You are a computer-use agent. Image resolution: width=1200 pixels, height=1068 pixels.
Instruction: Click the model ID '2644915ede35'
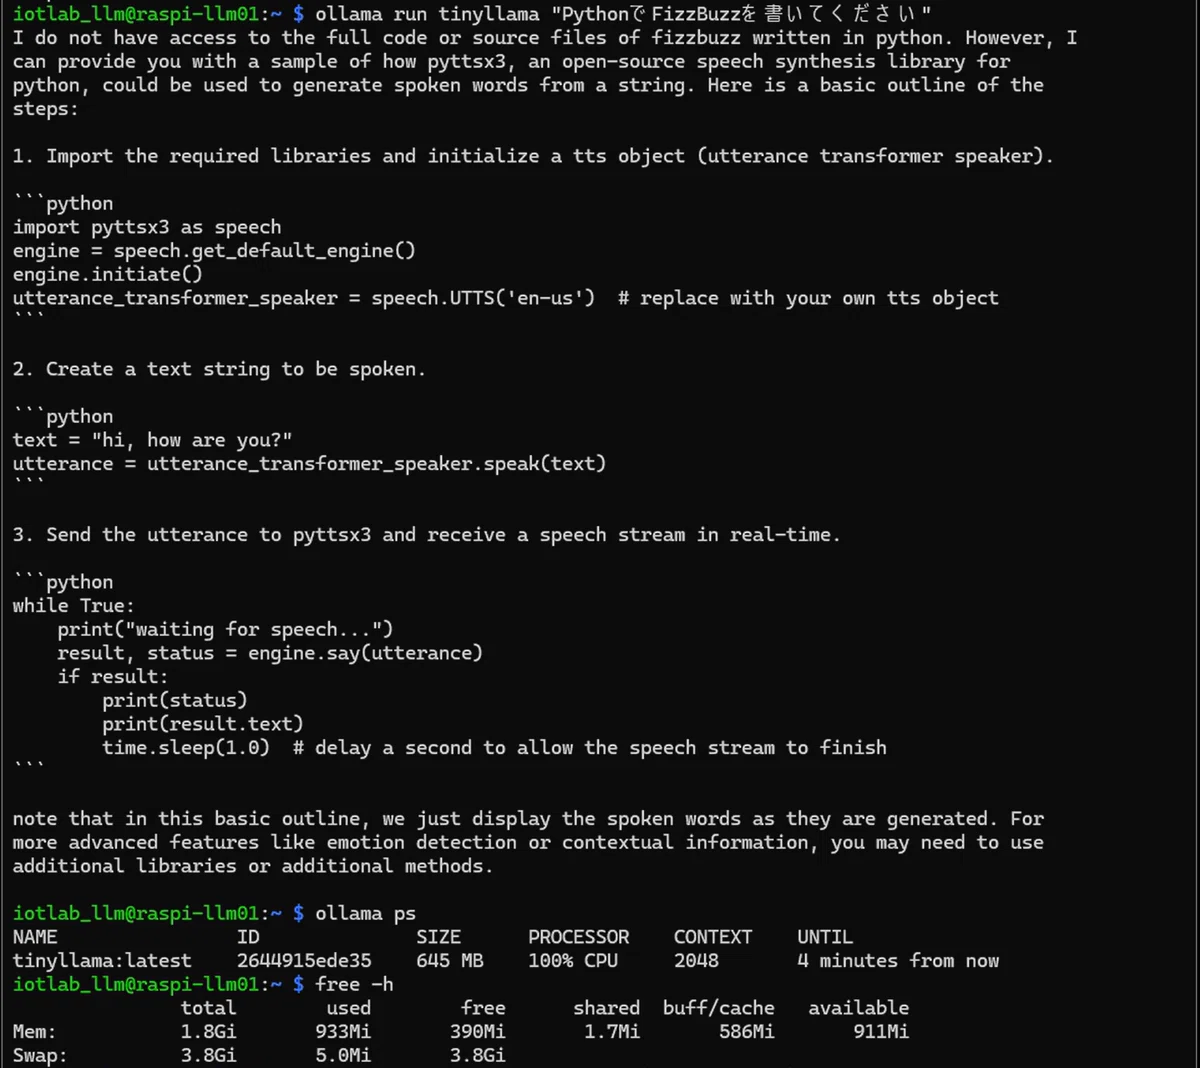coord(304,961)
